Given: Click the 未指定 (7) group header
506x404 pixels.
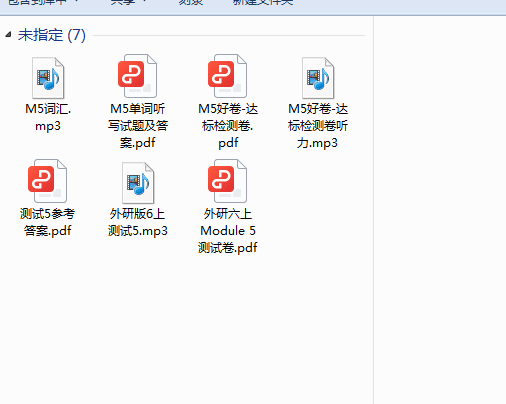Looking at the screenshot, I should click(52, 35).
